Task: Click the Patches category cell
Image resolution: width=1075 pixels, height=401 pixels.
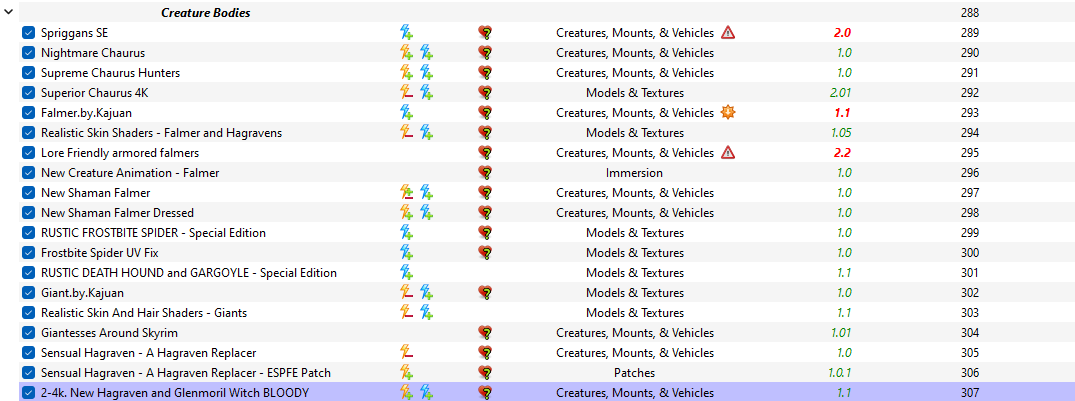Action: point(634,373)
